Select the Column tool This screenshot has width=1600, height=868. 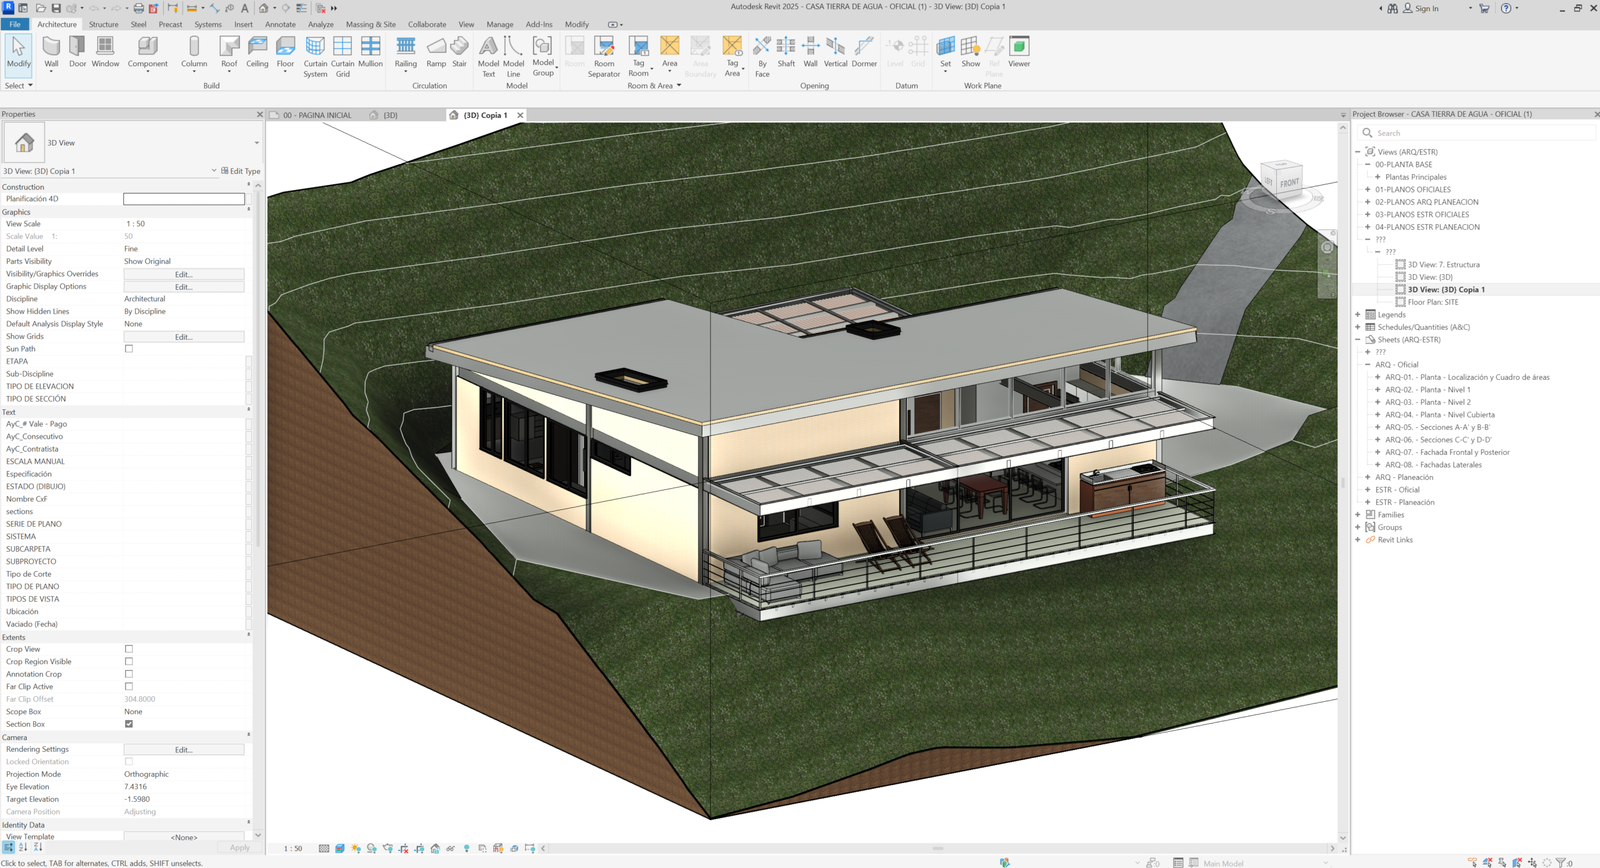194,53
